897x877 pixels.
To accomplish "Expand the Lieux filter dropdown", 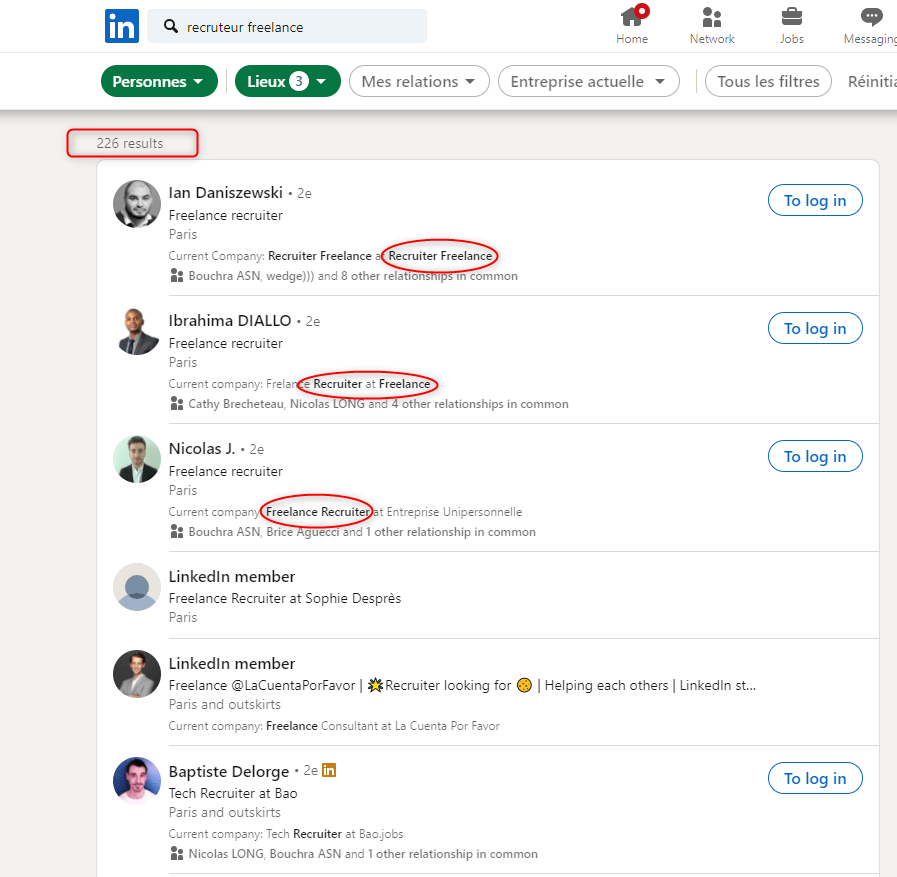I will pos(288,81).
